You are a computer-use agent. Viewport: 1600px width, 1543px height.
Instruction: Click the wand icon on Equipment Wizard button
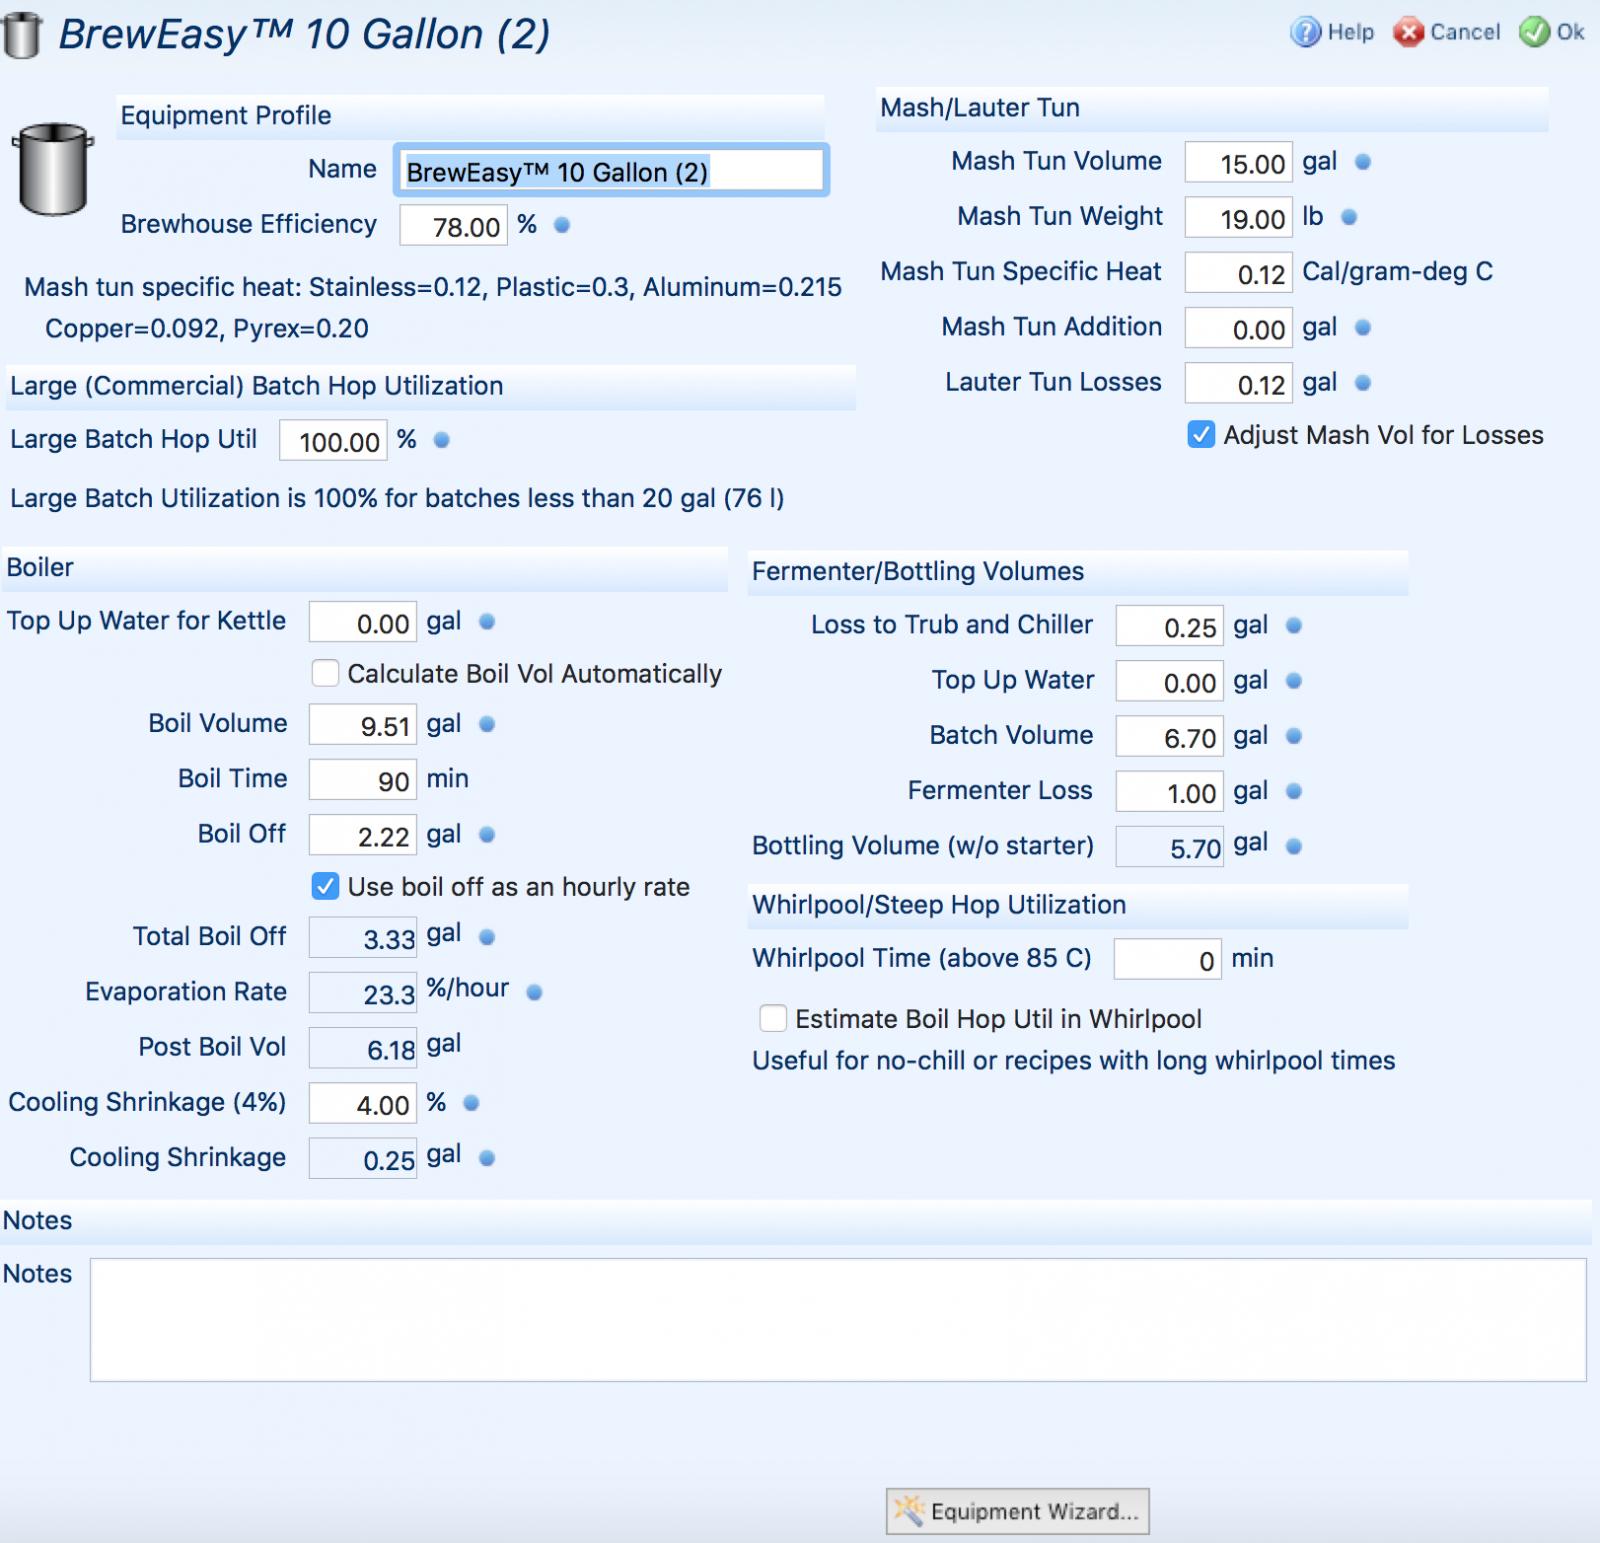click(908, 1510)
